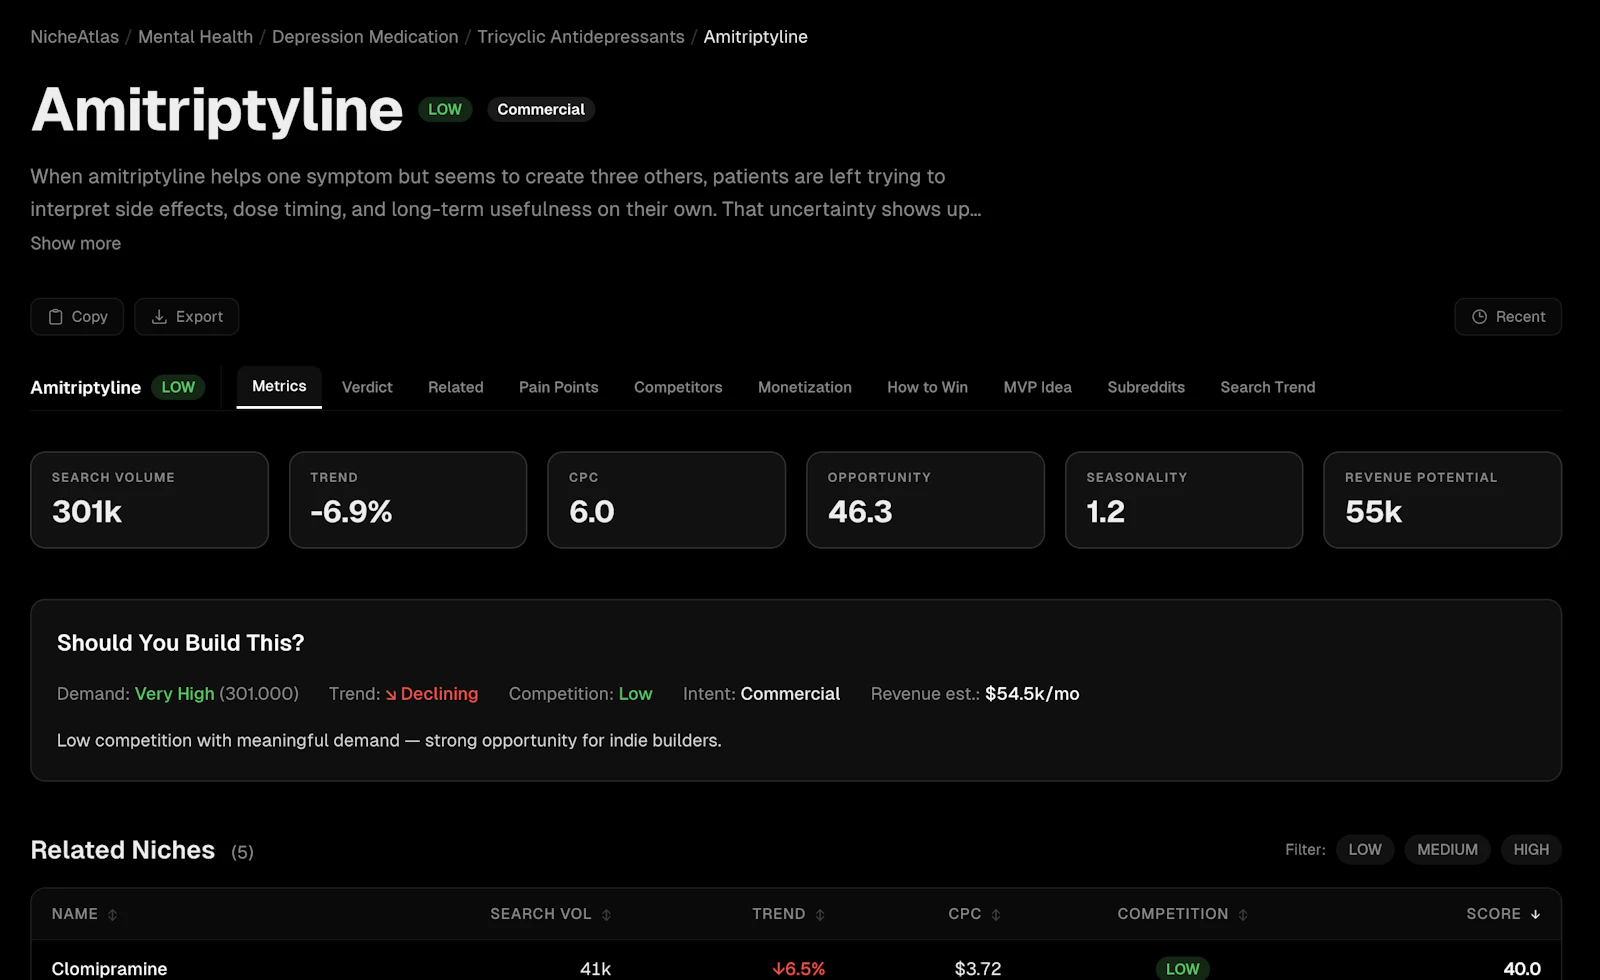Screen dimensions: 1600x980
Task: Filter related niches by LOW
Action: coord(1365,850)
